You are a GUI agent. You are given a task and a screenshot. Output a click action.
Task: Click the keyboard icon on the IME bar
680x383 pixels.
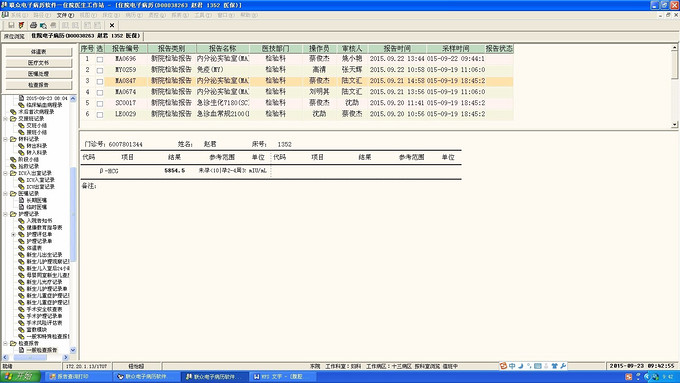pyautogui.click(x=538, y=366)
